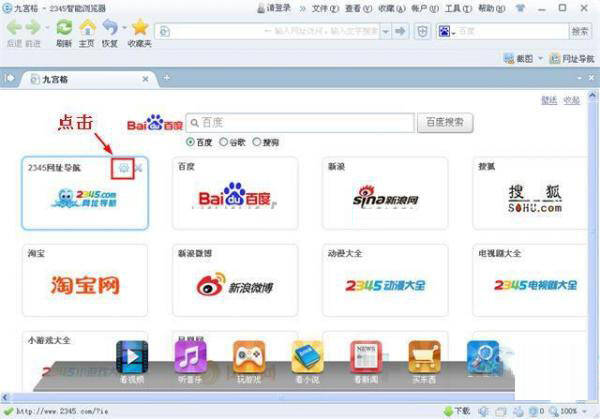Open the zoom level dropdown in status bar

click(x=584, y=412)
